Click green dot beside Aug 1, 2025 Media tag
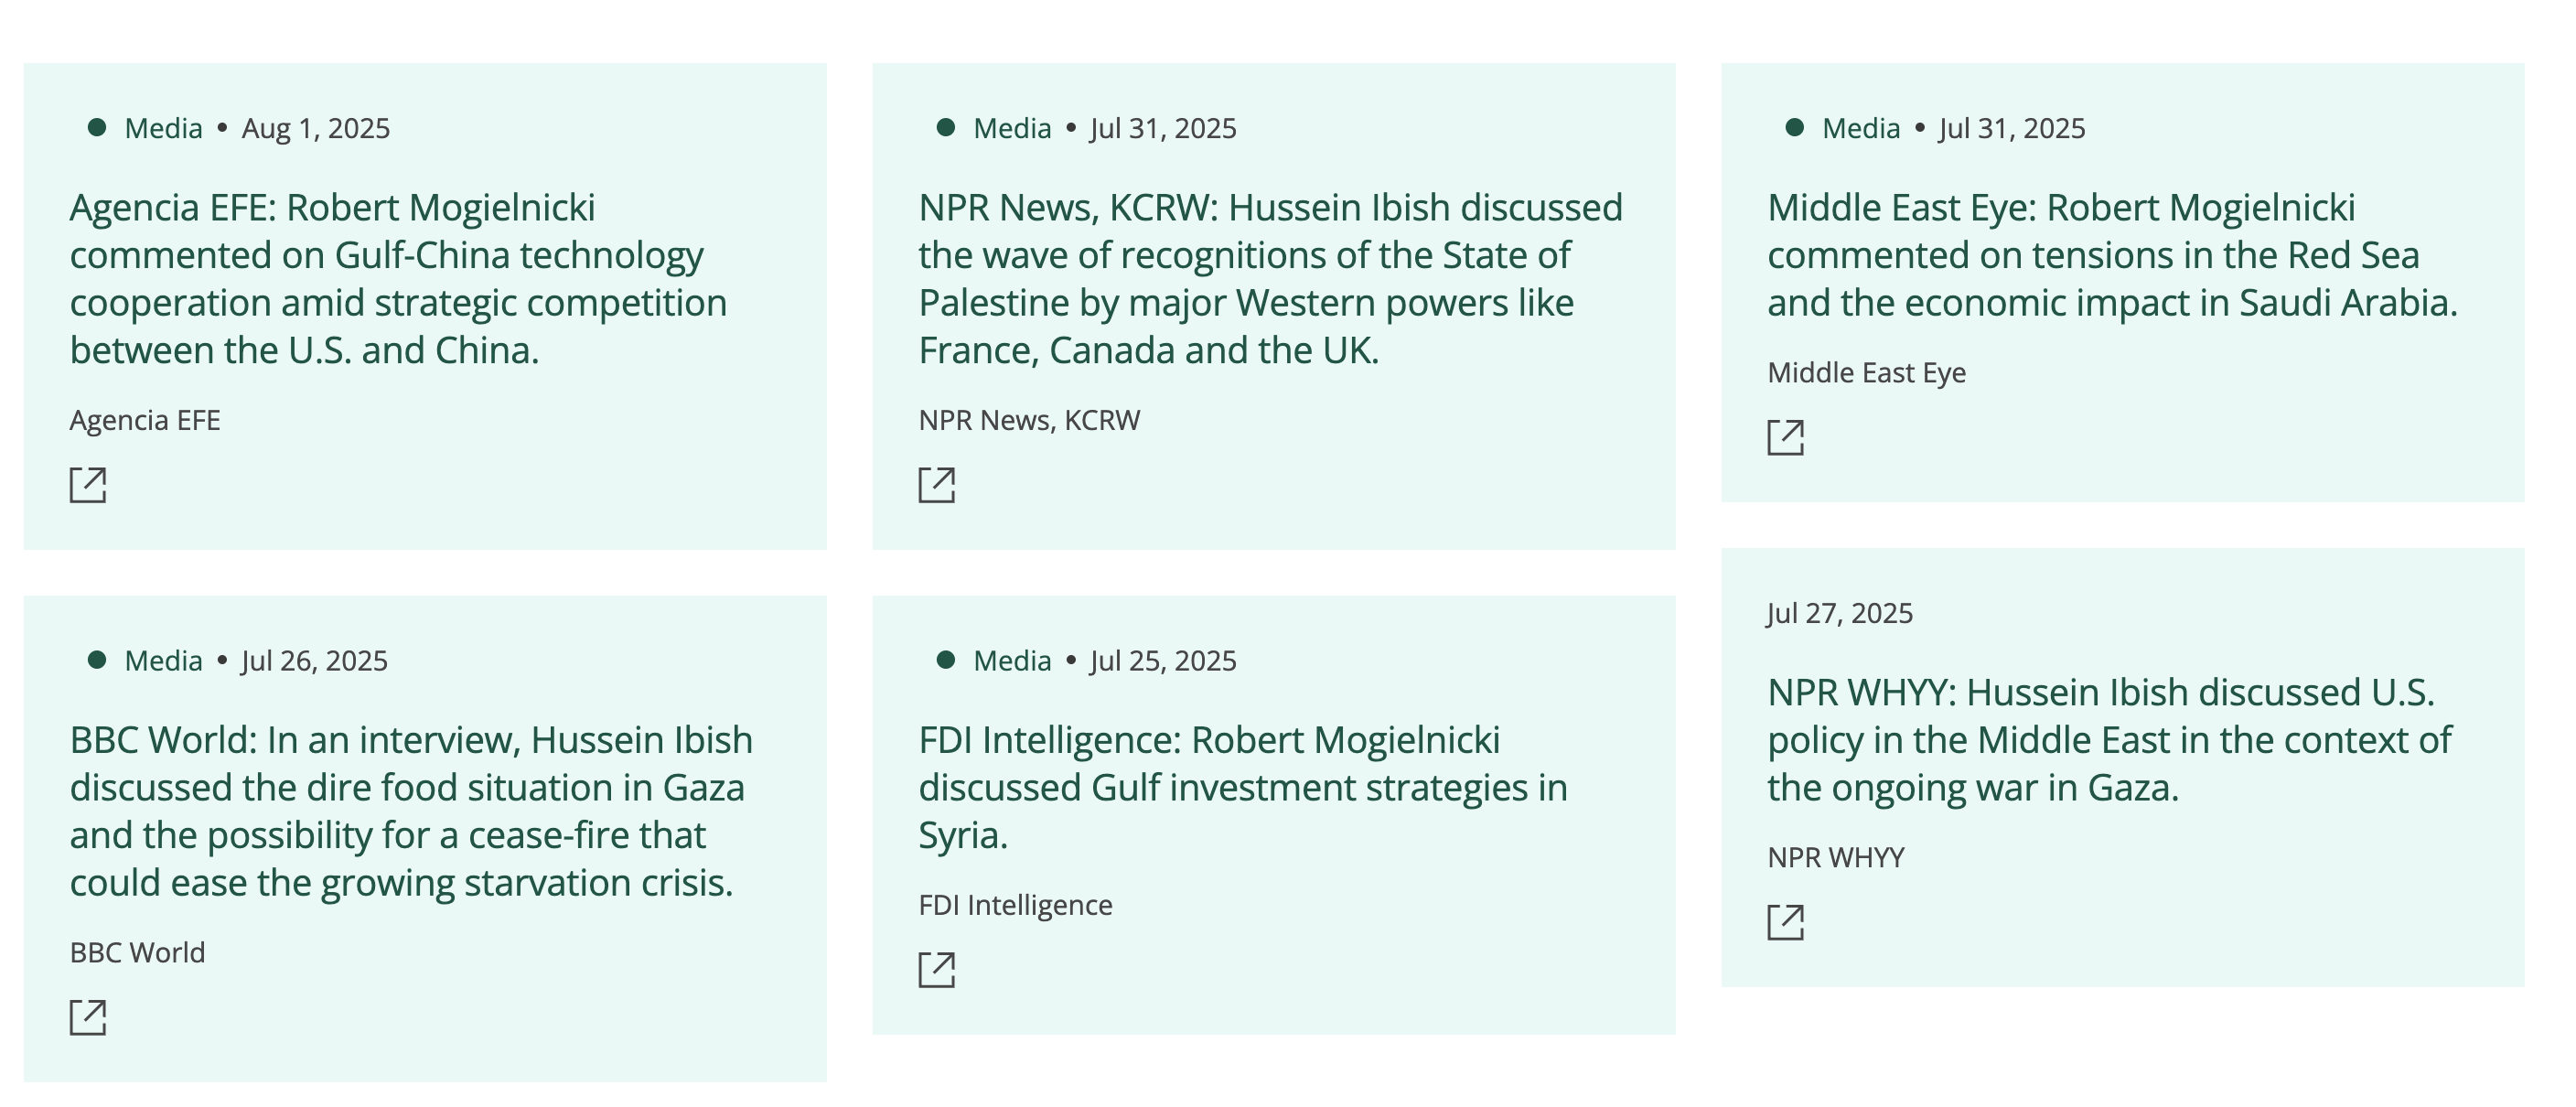 pyautogui.click(x=97, y=128)
